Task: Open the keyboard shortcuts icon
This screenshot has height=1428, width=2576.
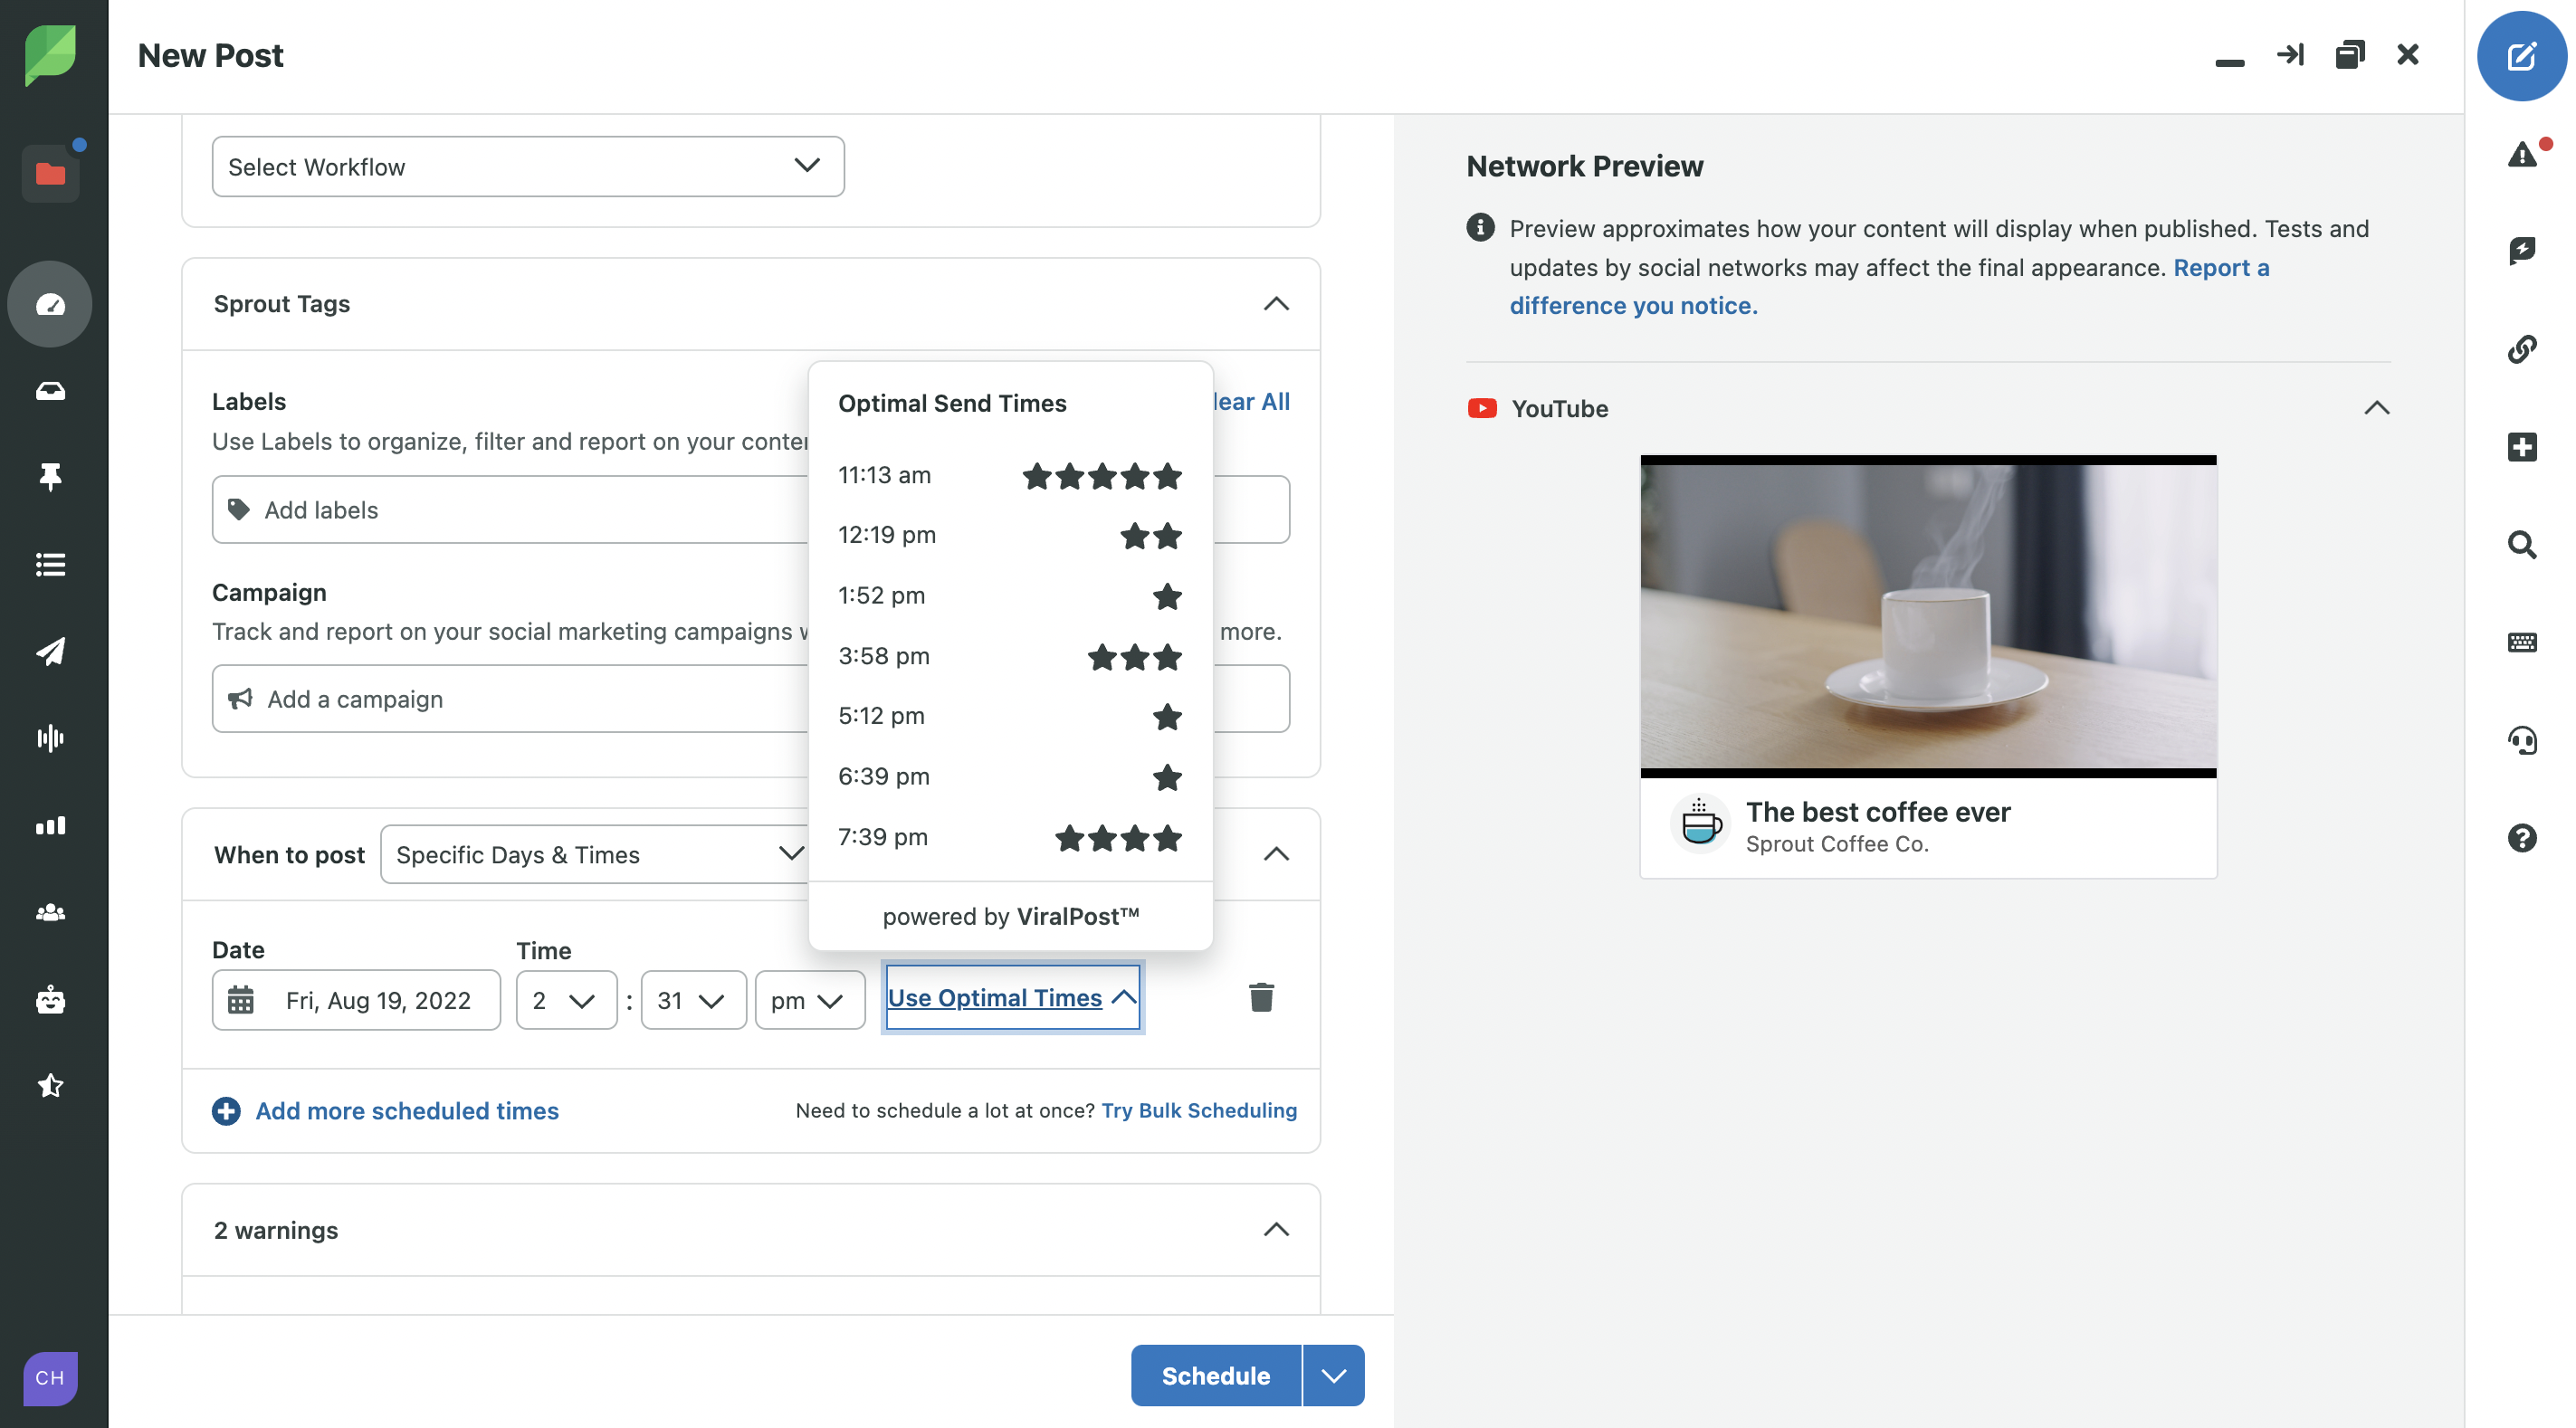Action: pyautogui.click(x=2521, y=642)
